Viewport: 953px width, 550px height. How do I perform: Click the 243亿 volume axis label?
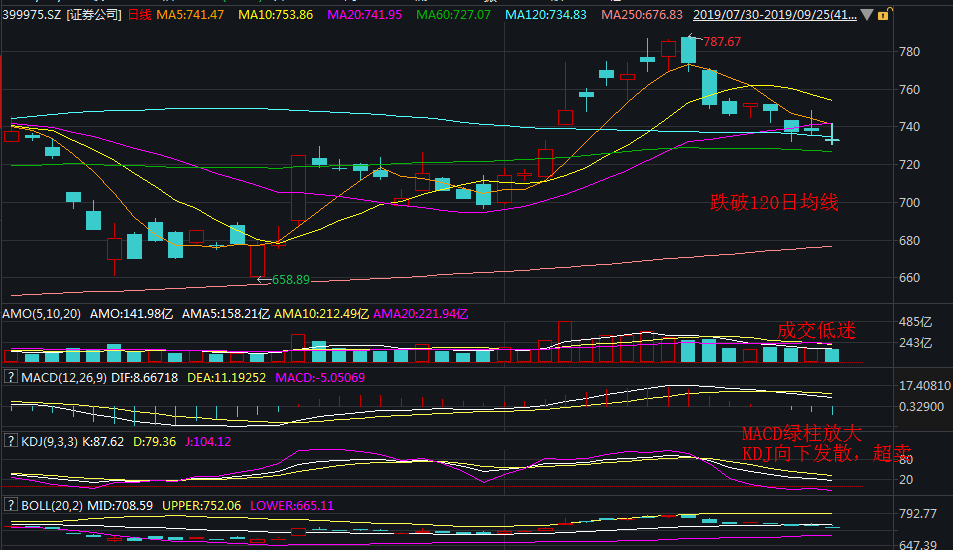[915, 343]
